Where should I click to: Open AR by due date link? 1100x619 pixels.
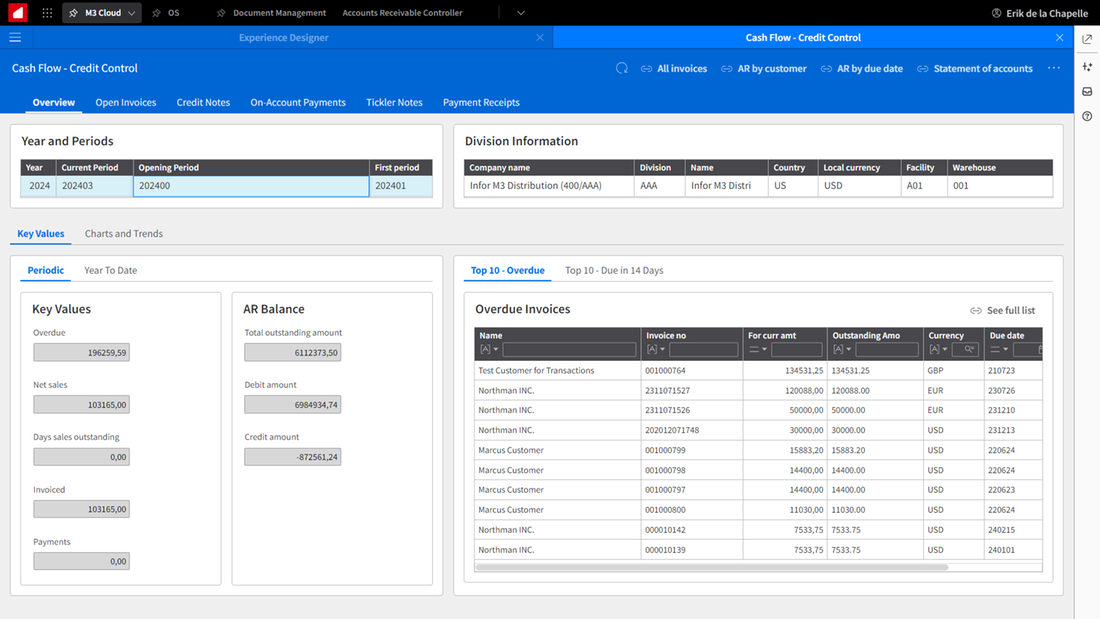861,68
